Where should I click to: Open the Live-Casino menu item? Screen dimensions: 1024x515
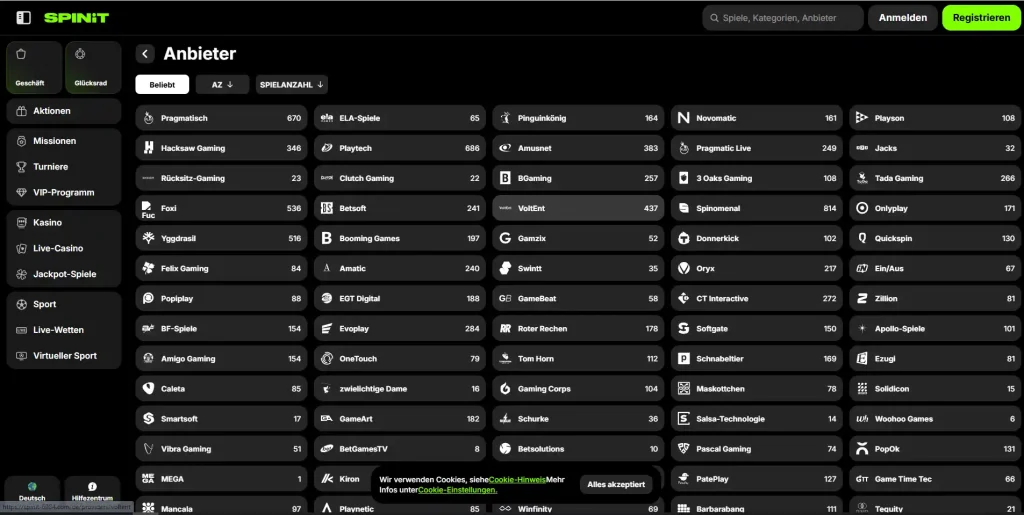[64, 249]
